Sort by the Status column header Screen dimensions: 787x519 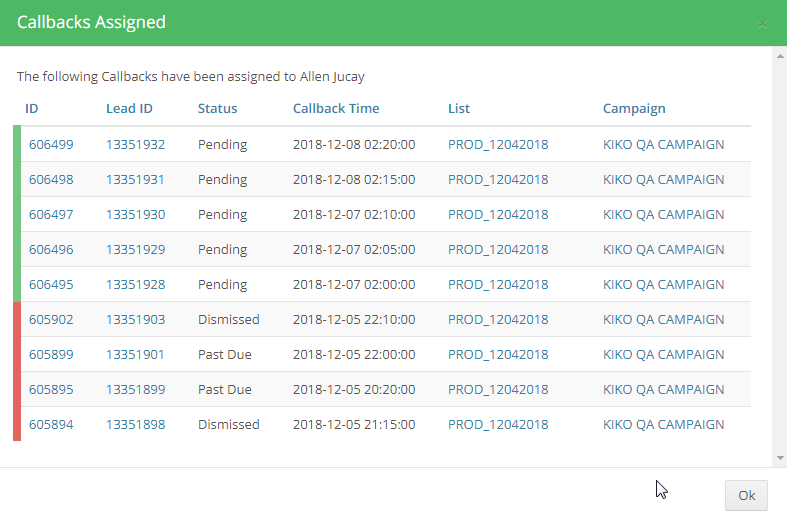[217, 108]
